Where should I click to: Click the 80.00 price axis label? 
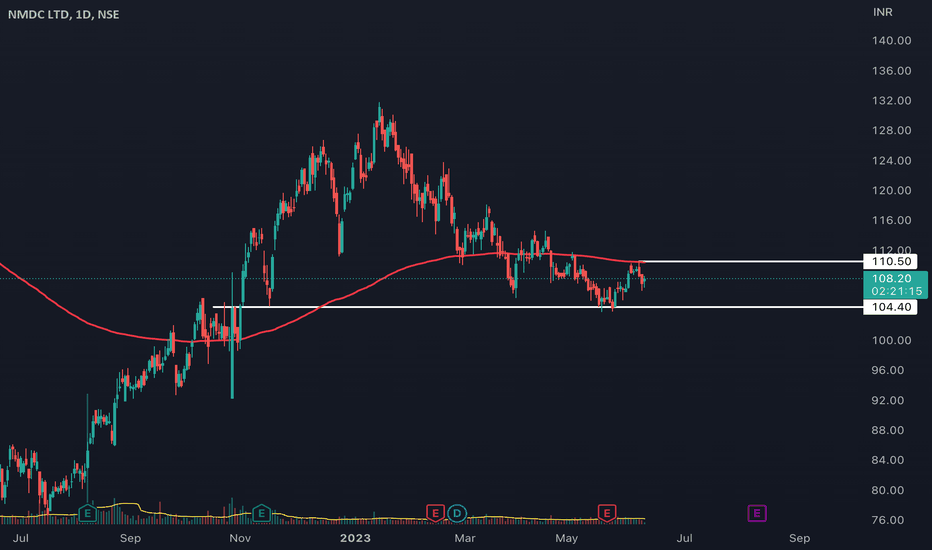(x=888, y=490)
